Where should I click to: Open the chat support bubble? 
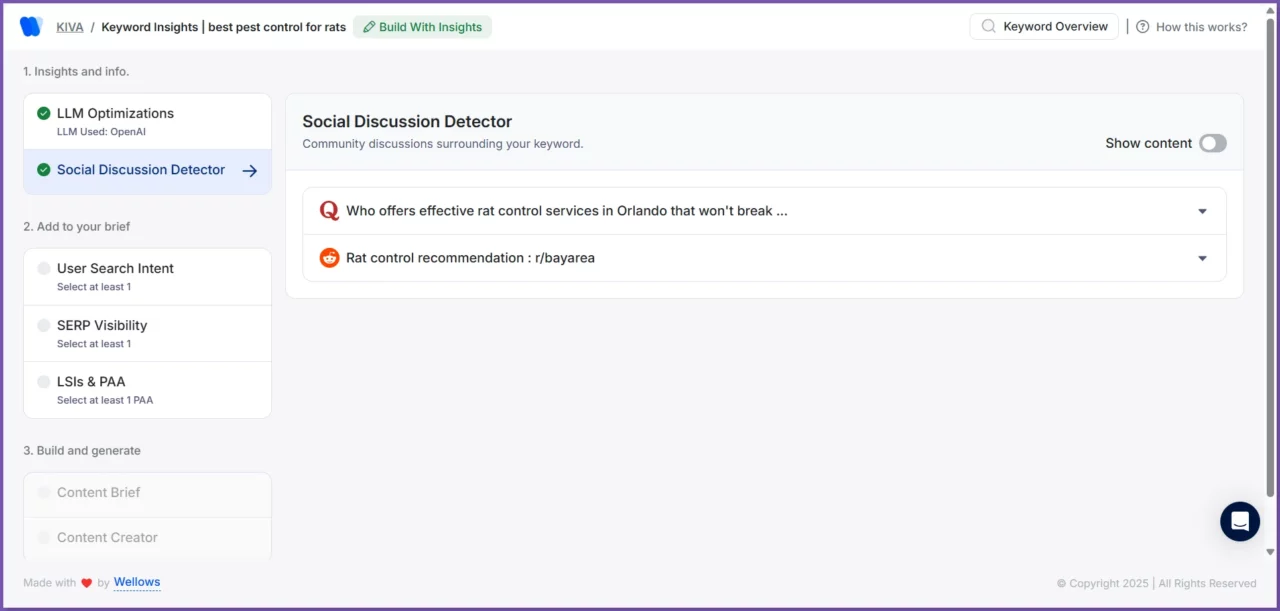(1240, 521)
